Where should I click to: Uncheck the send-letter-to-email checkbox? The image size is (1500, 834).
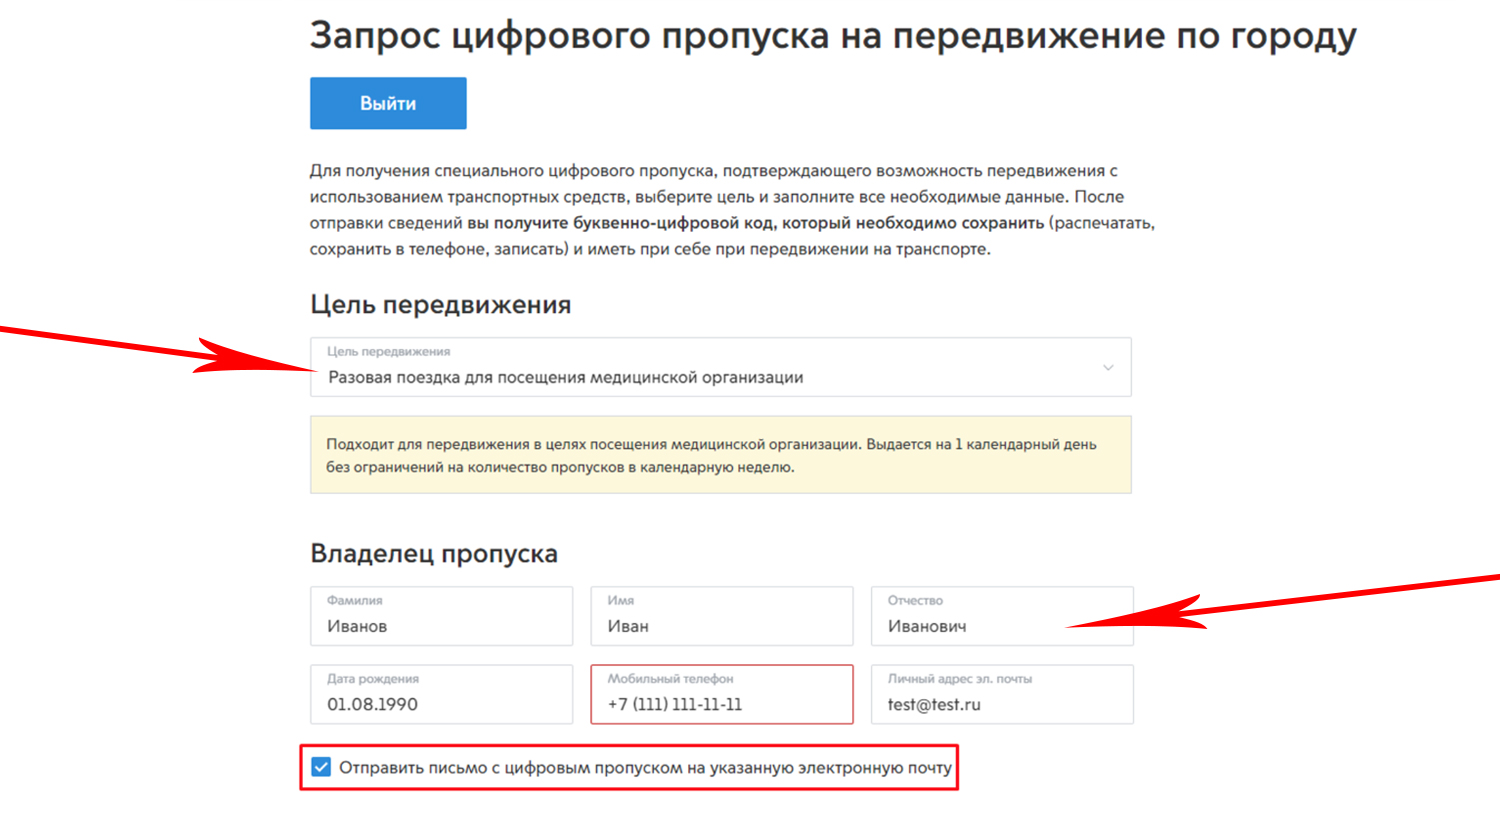coord(321,767)
